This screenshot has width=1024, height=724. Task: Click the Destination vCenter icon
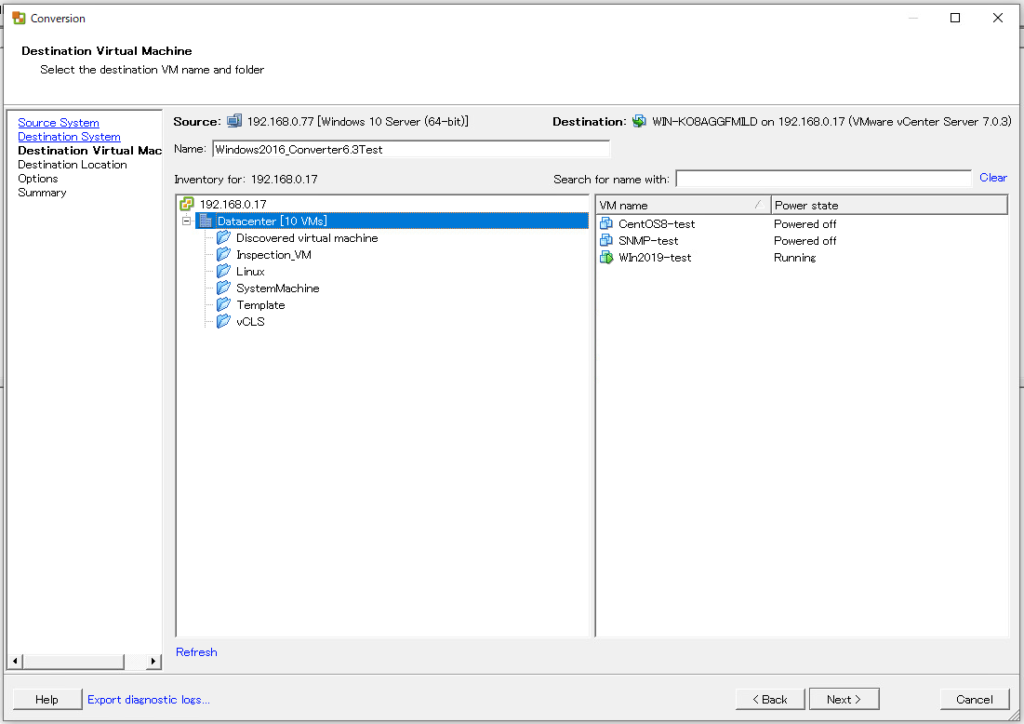[639, 121]
